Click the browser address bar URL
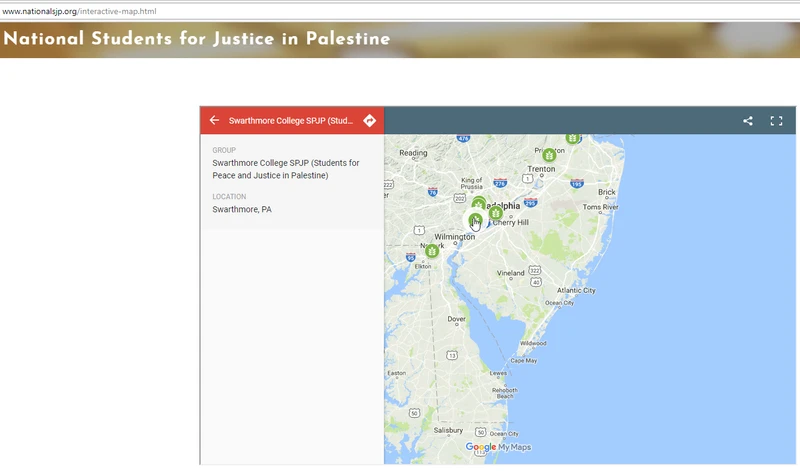The height and width of the screenshot is (471, 800). [80, 11]
